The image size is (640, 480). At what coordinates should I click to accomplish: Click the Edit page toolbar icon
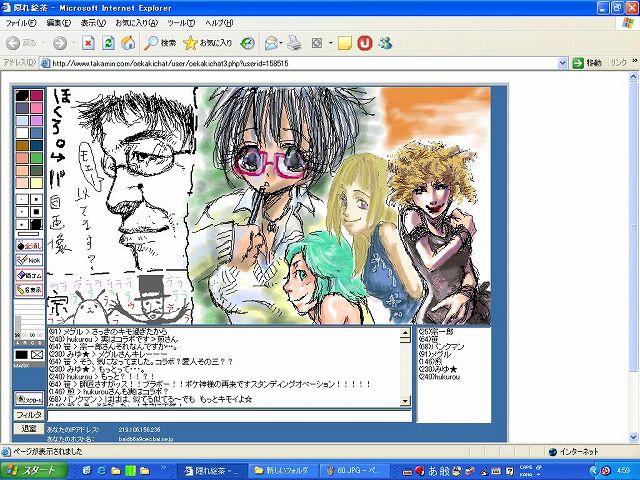pos(317,43)
